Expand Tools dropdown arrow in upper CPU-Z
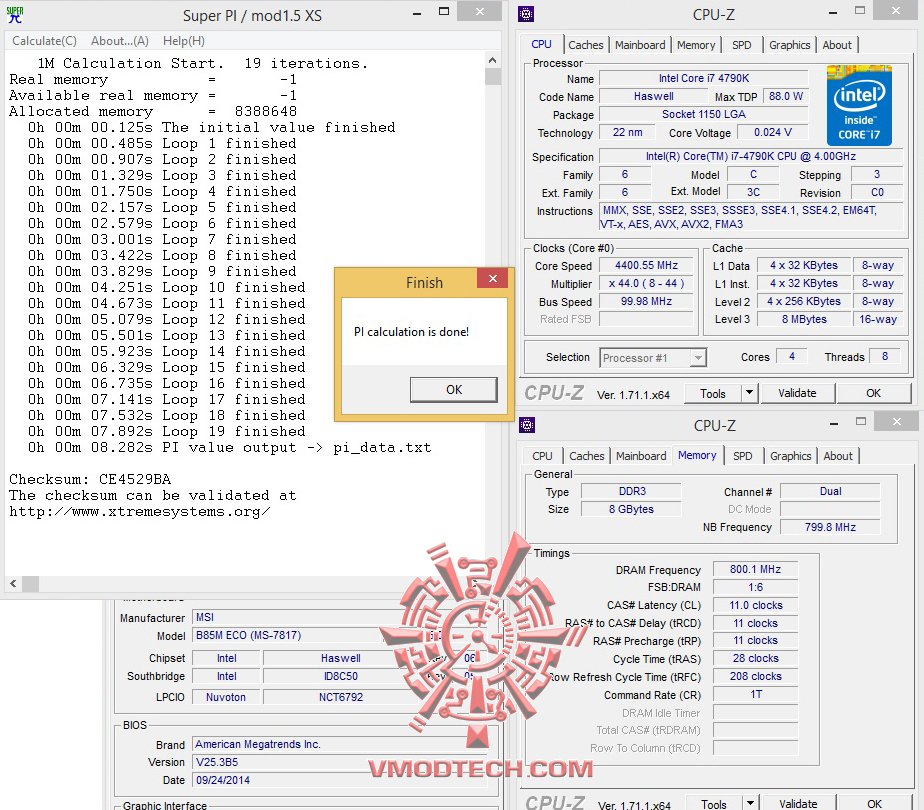 click(750, 394)
